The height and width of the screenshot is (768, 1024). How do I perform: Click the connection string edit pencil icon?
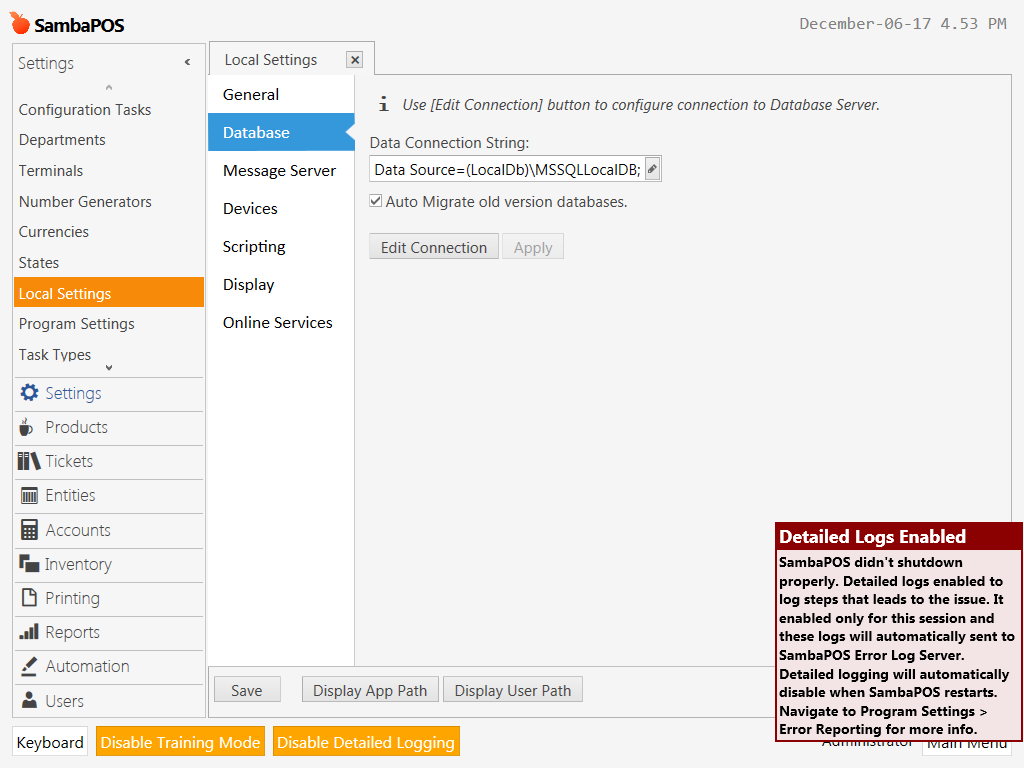tap(652, 169)
